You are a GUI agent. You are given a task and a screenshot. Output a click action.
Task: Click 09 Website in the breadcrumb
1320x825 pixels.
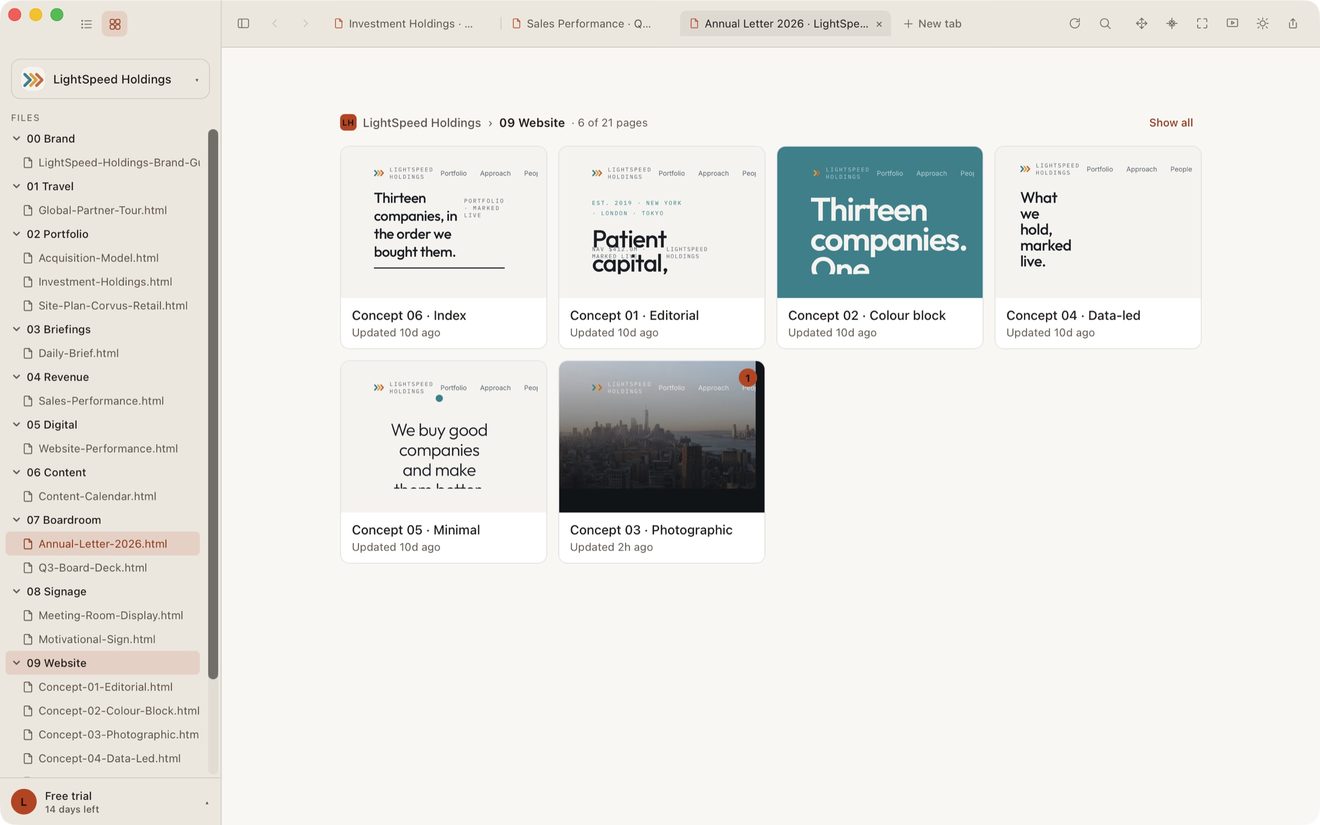[x=532, y=123]
